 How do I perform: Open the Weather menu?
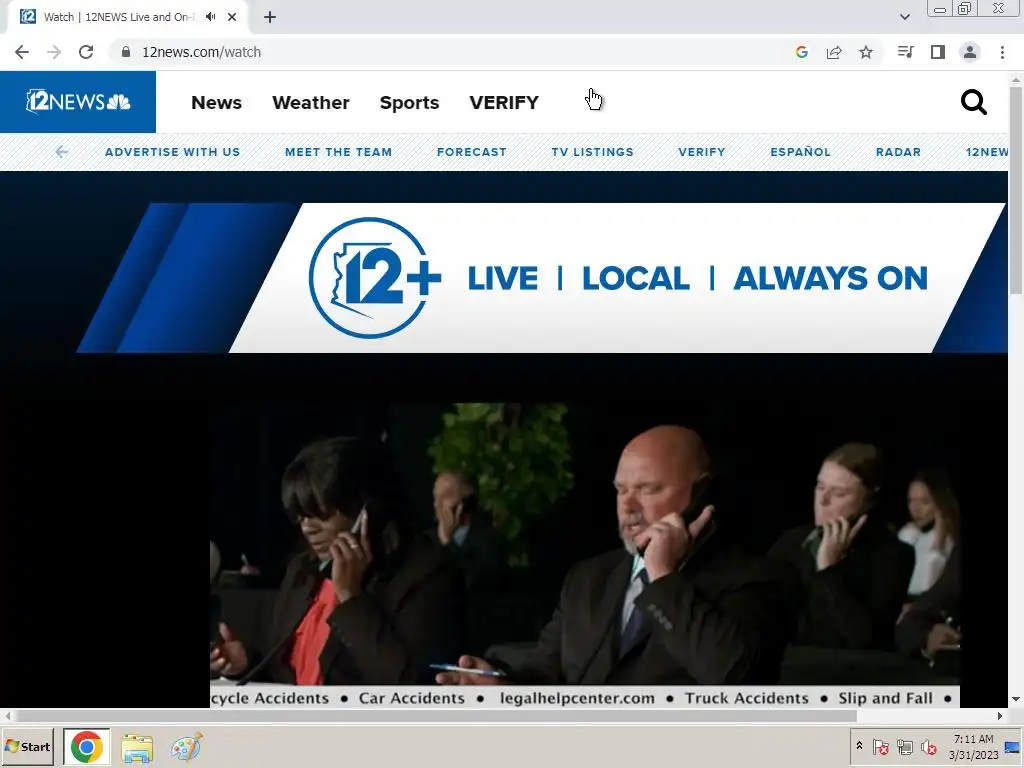pos(311,103)
